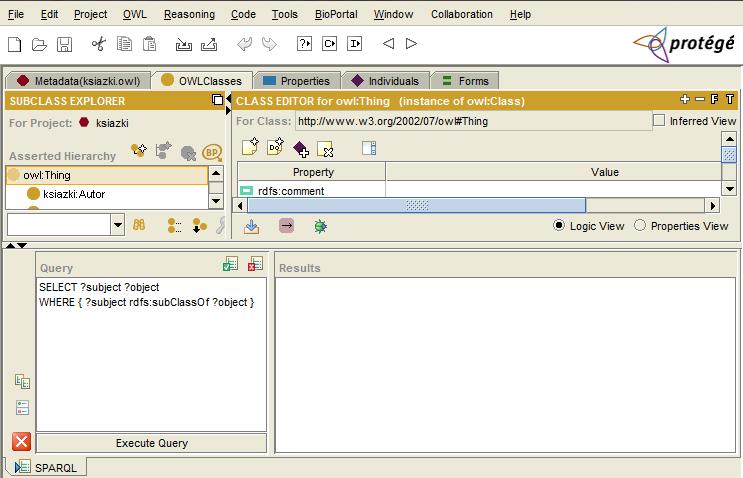Select the Properties View radio button

[x=640, y=225]
